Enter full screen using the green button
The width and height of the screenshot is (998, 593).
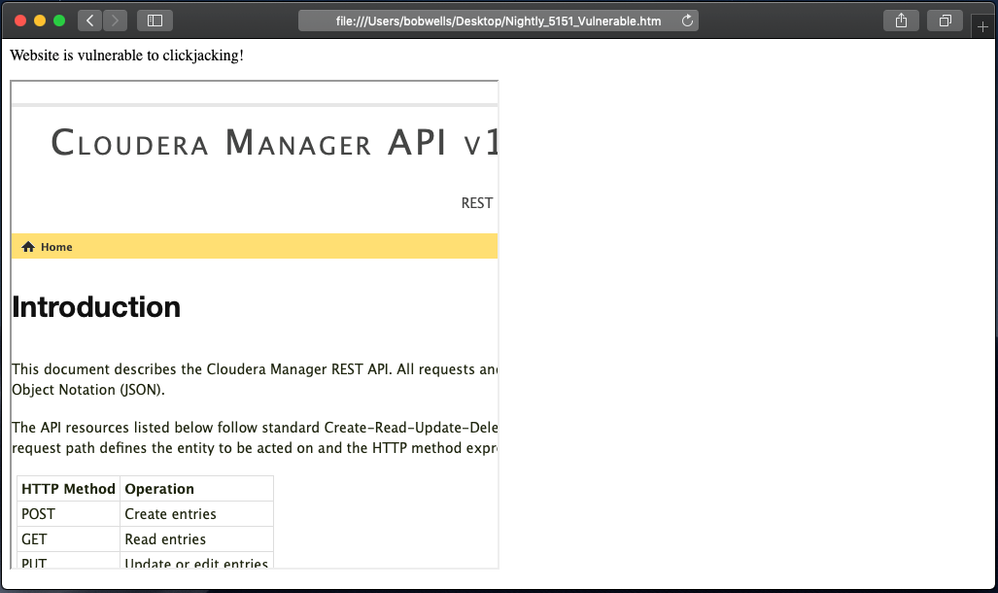coord(59,20)
